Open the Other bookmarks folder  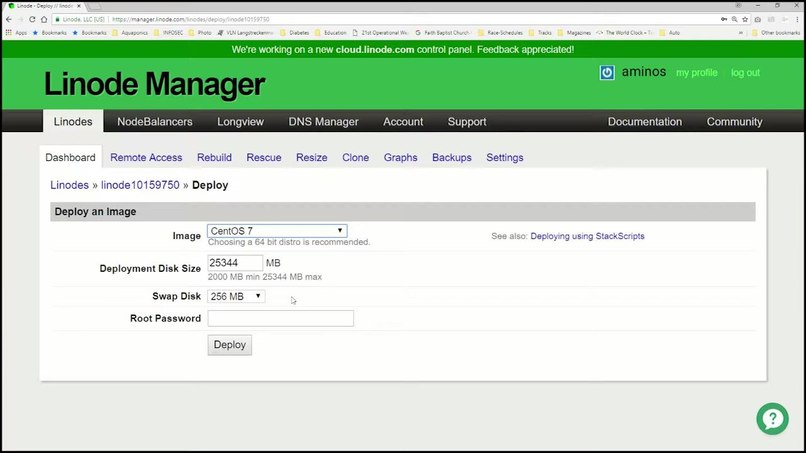(776, 32)
